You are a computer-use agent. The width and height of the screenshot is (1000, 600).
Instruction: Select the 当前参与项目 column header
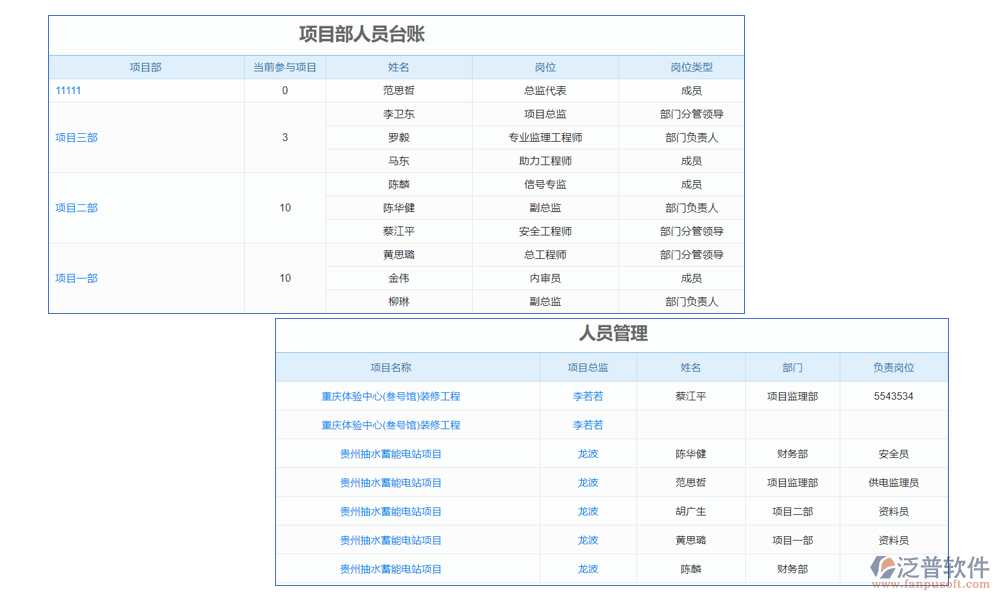[x=284, y=67]
